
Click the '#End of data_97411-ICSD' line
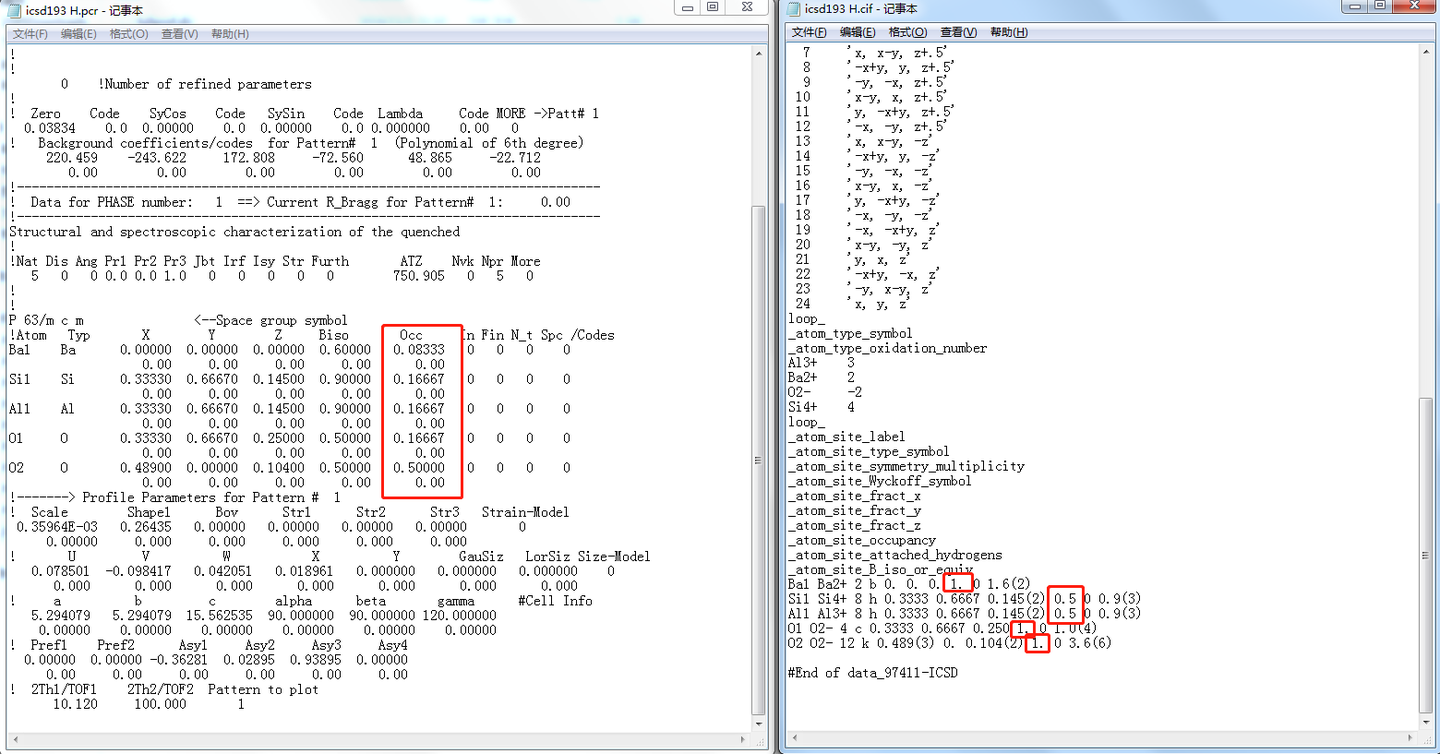872,673
